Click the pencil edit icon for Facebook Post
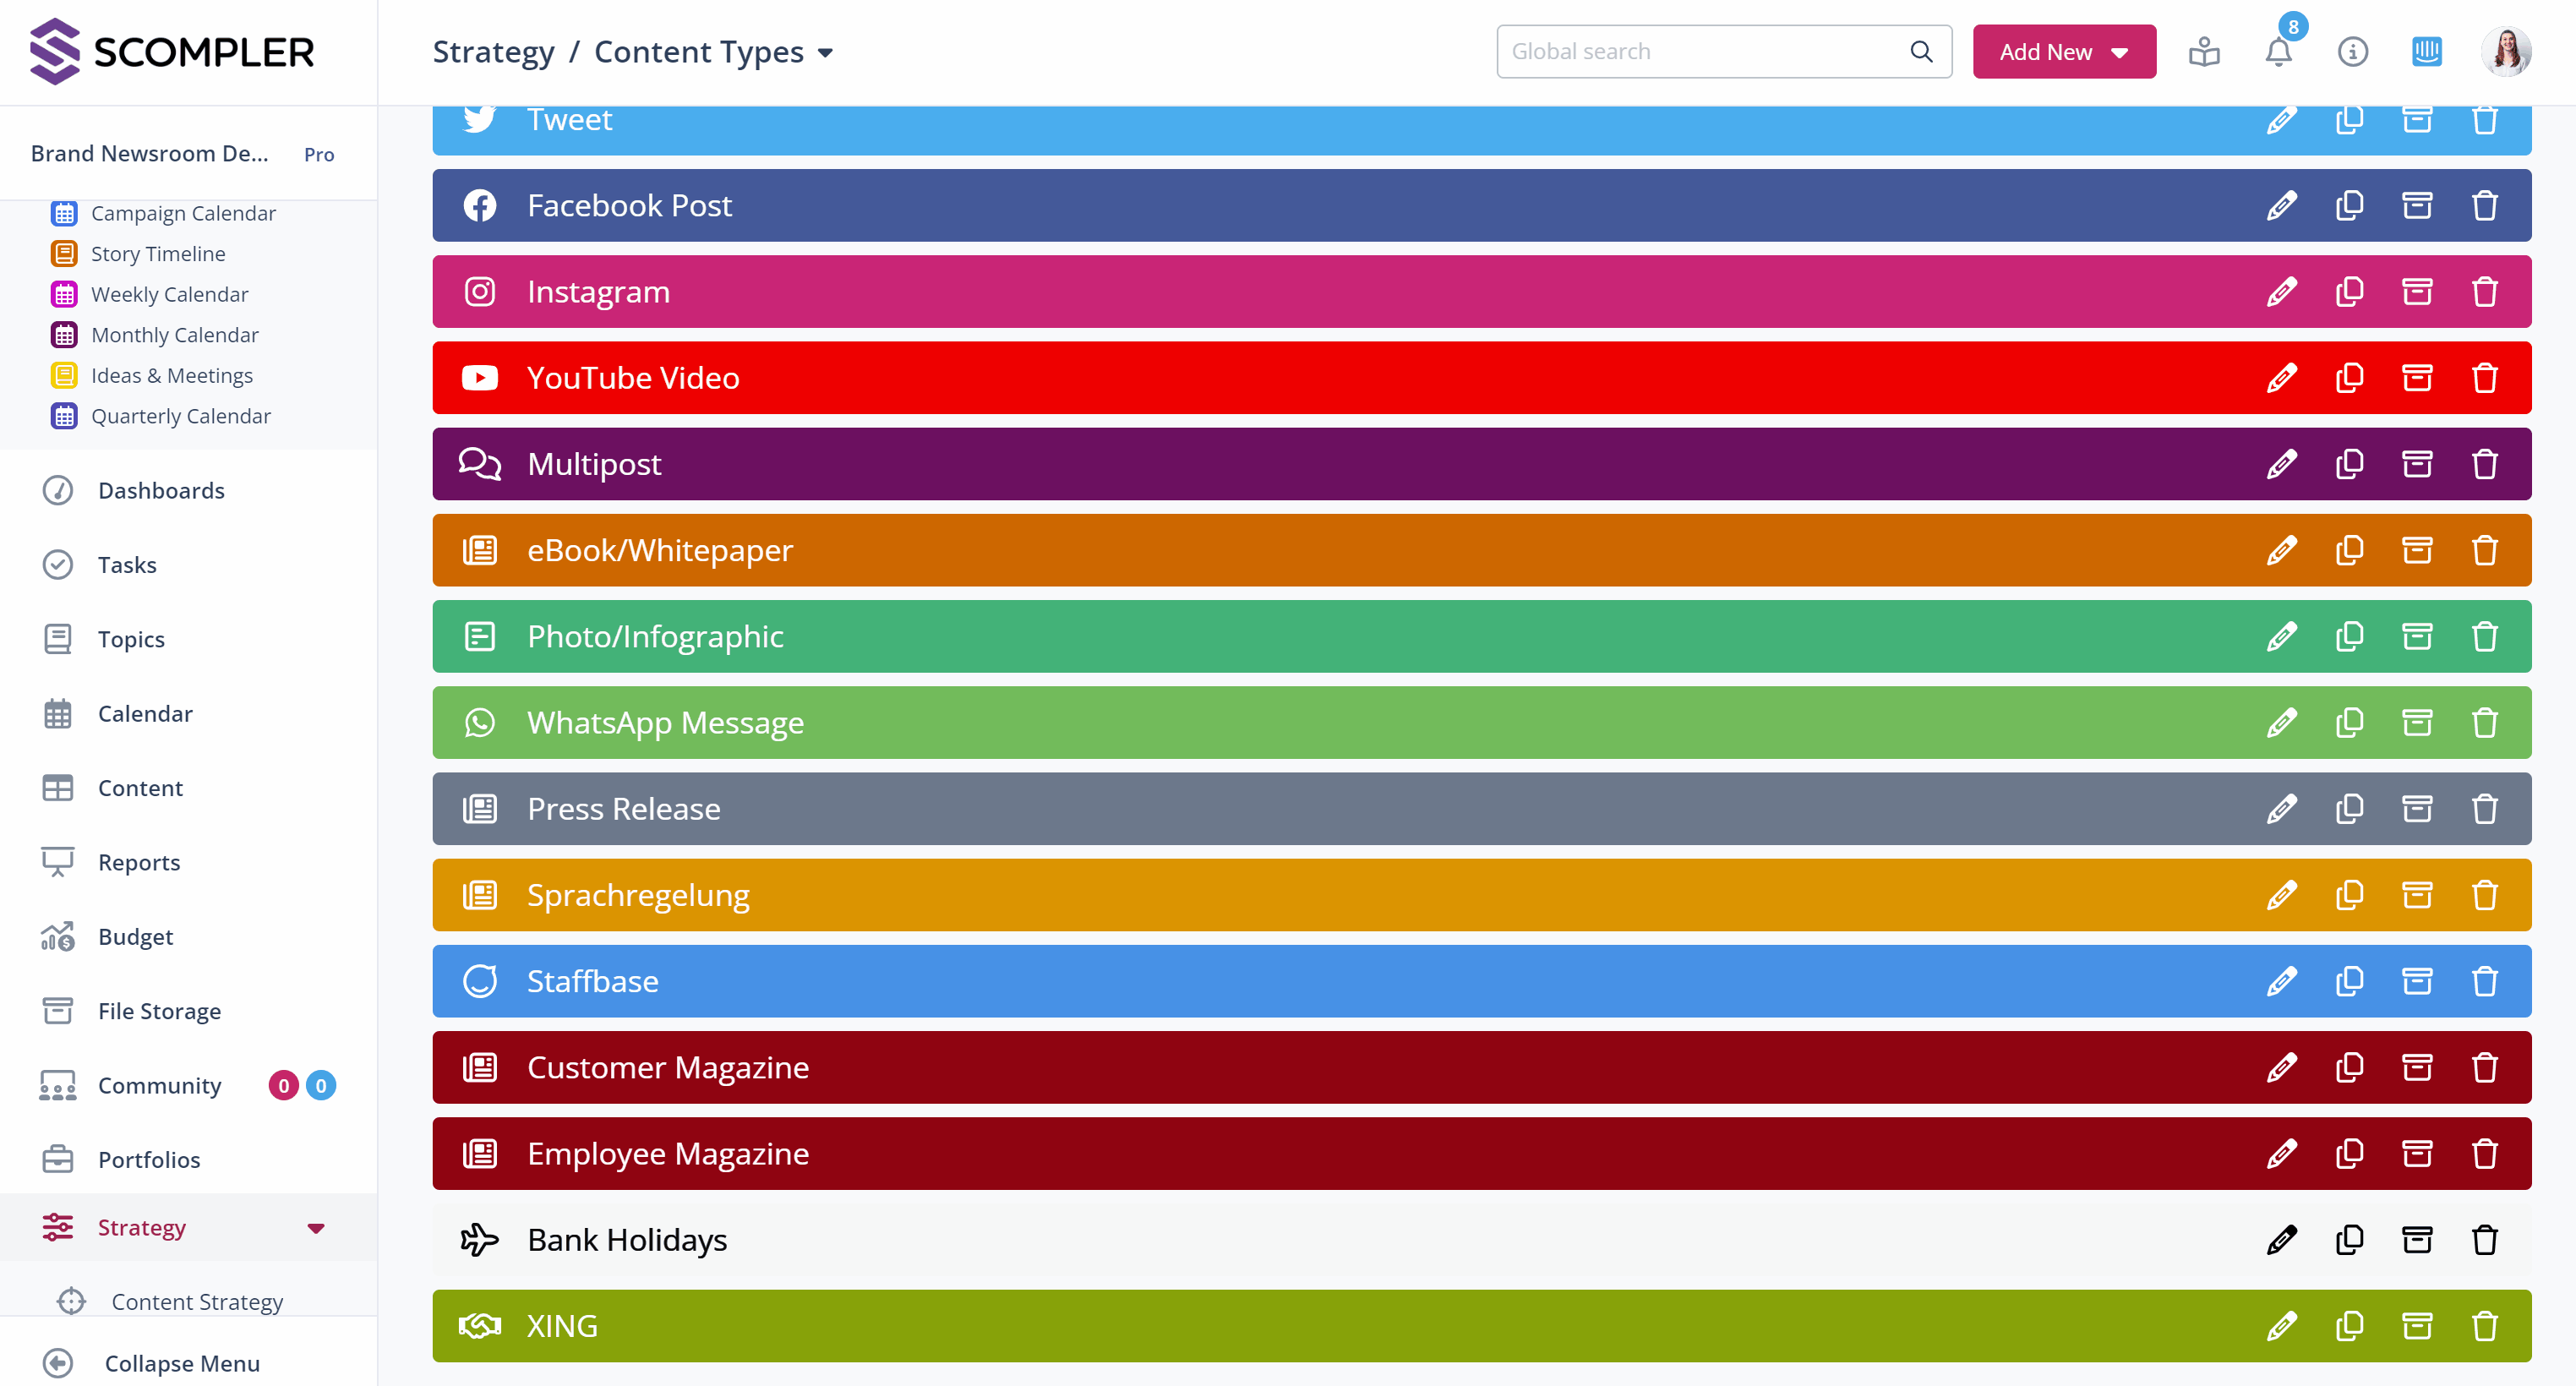The width and height of the screenshot is (2576, 1386). click(2281, 206)
